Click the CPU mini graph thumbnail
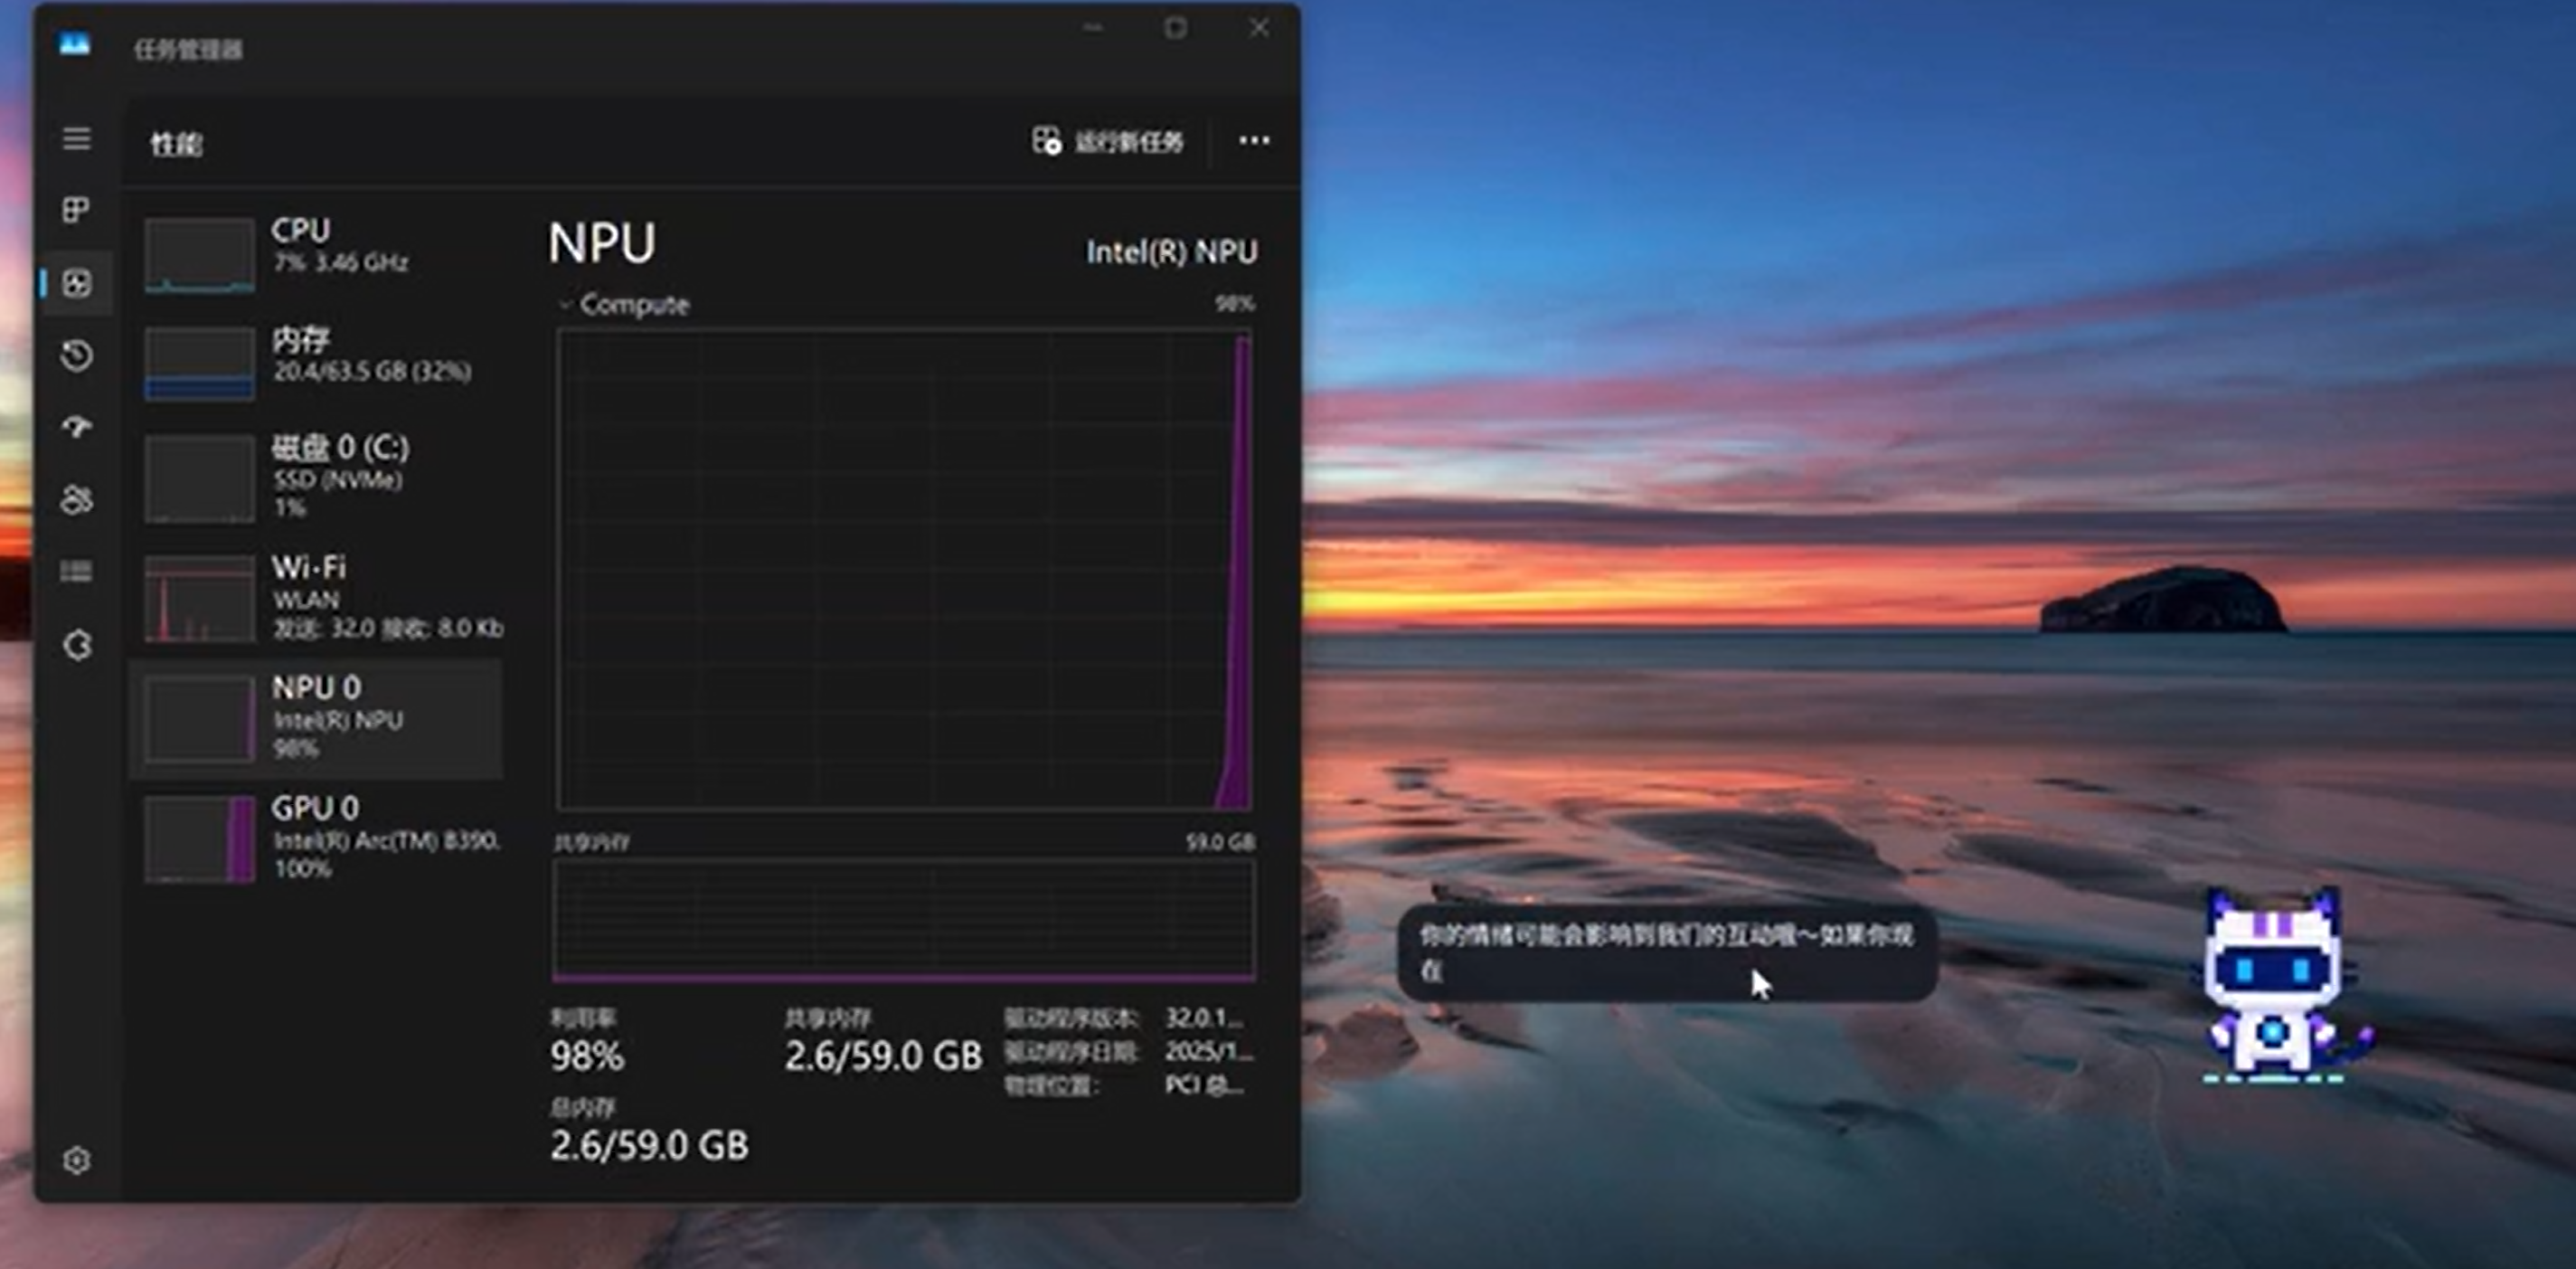2576x1269 pixels. (x=199, y=254)
